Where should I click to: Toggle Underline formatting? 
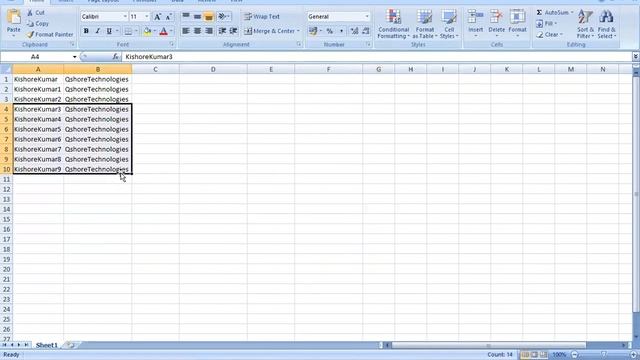(109, 31)
